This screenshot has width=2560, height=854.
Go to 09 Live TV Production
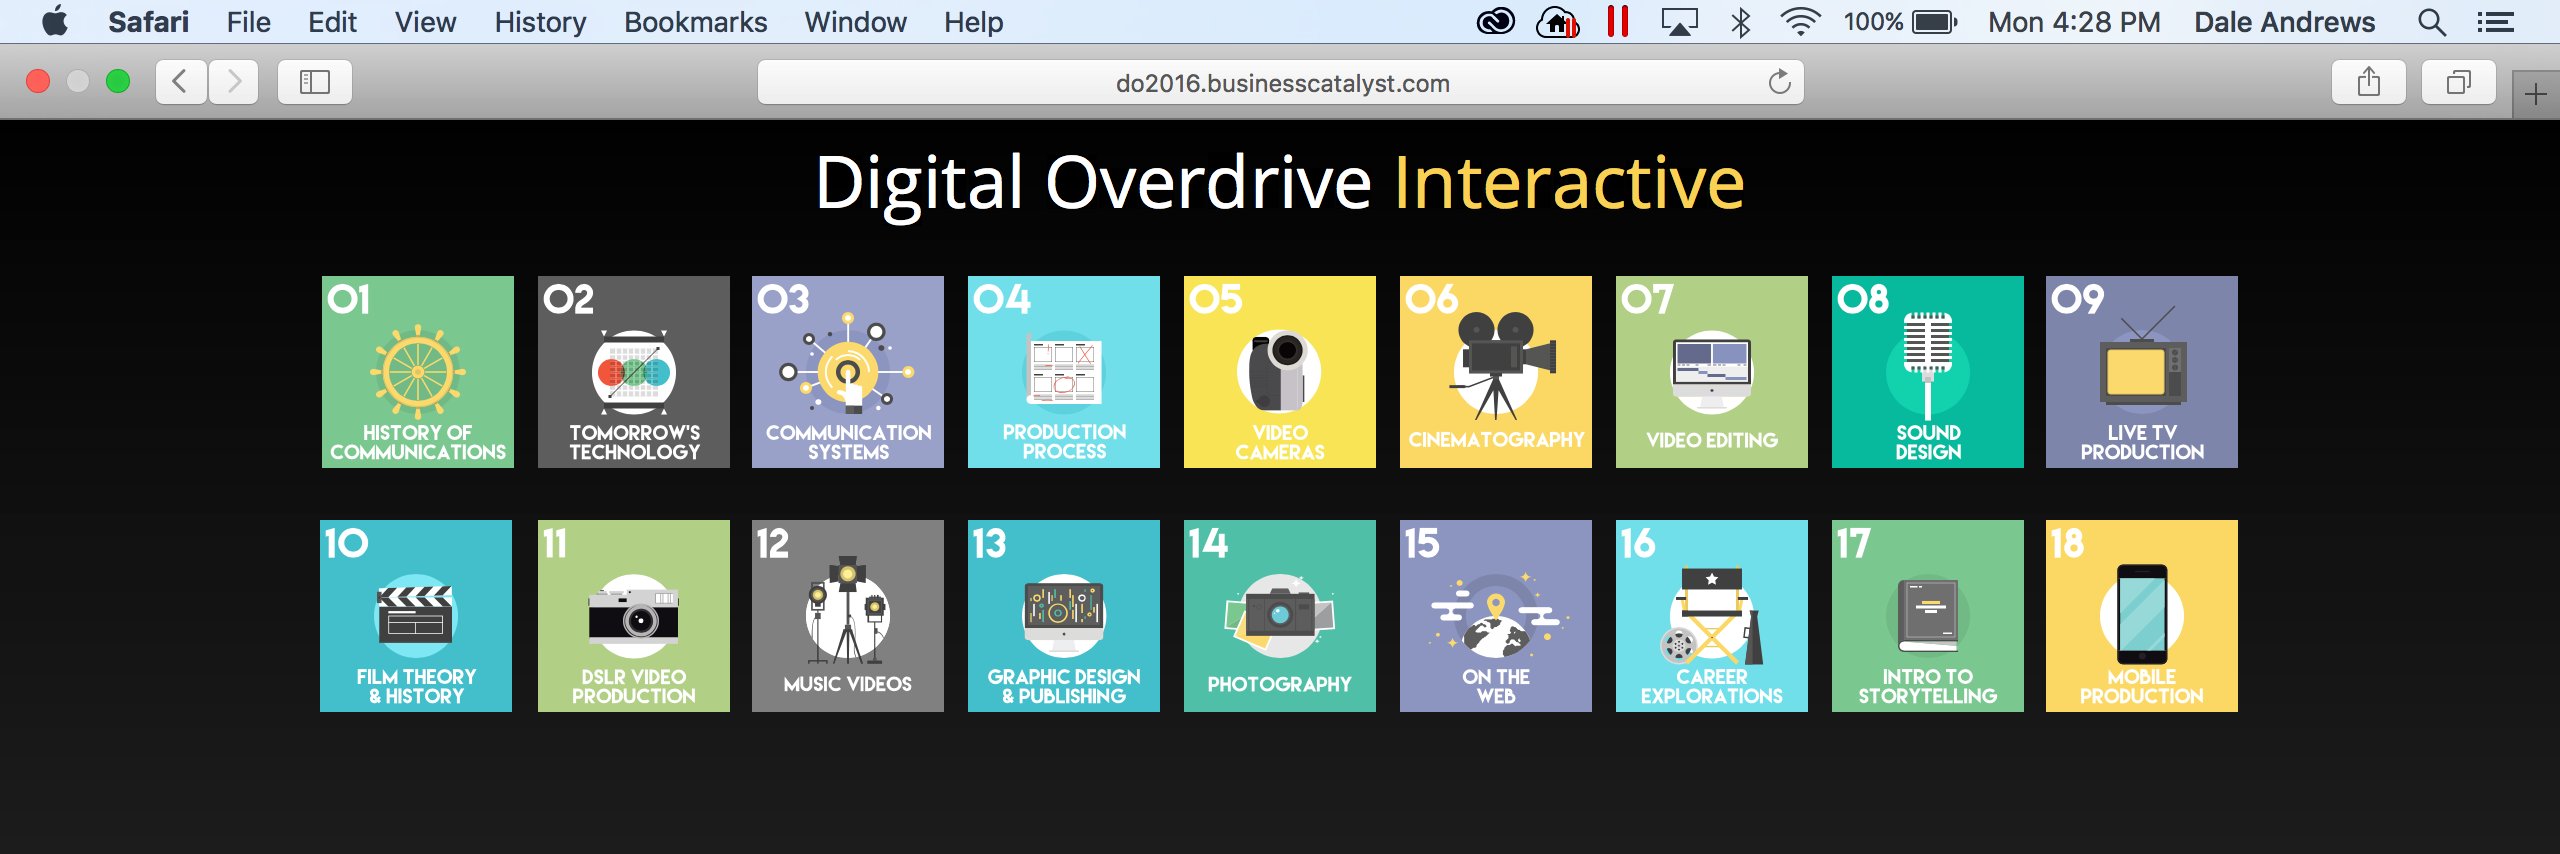(2142, 372)
